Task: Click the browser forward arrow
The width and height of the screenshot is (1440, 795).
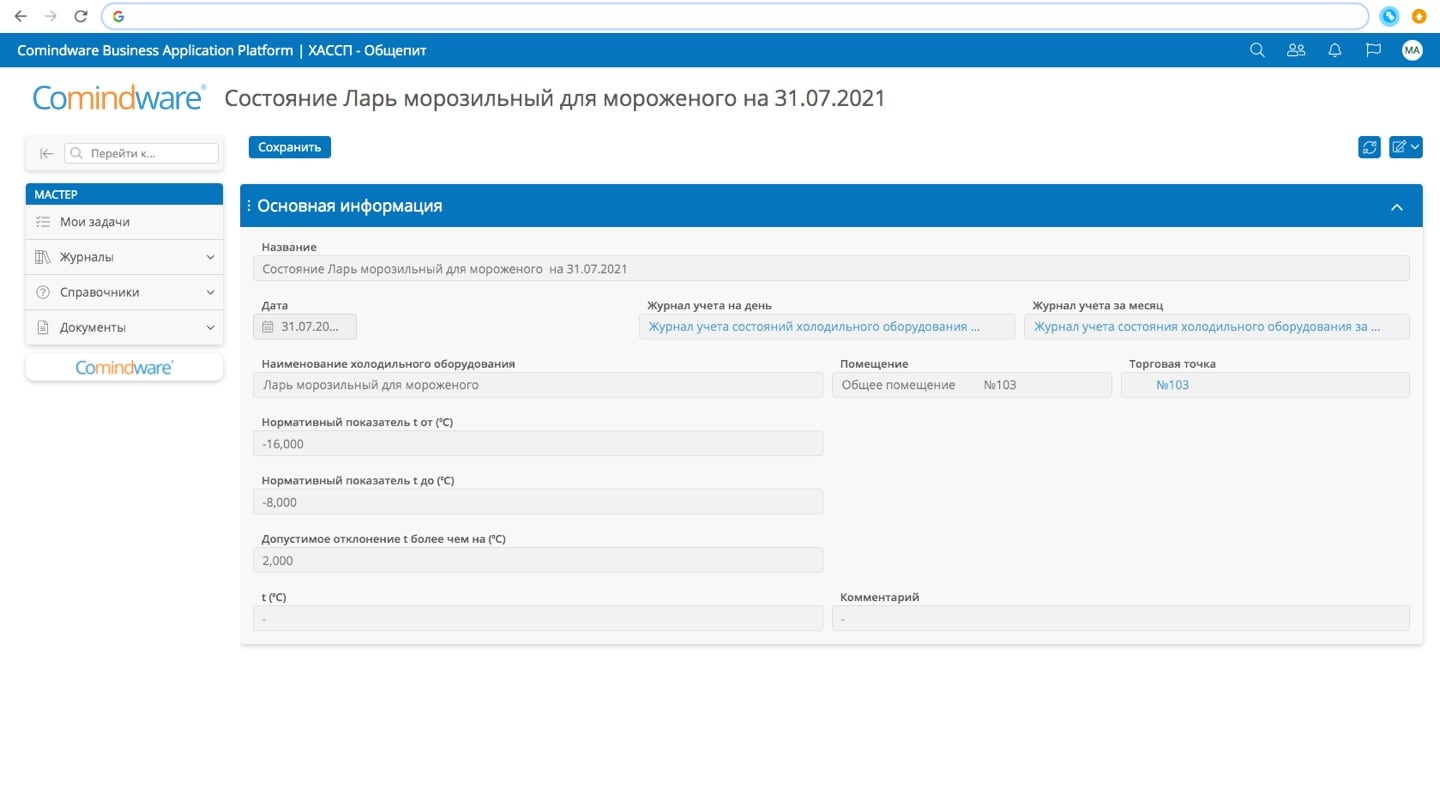Action: (x=51, y=16)
